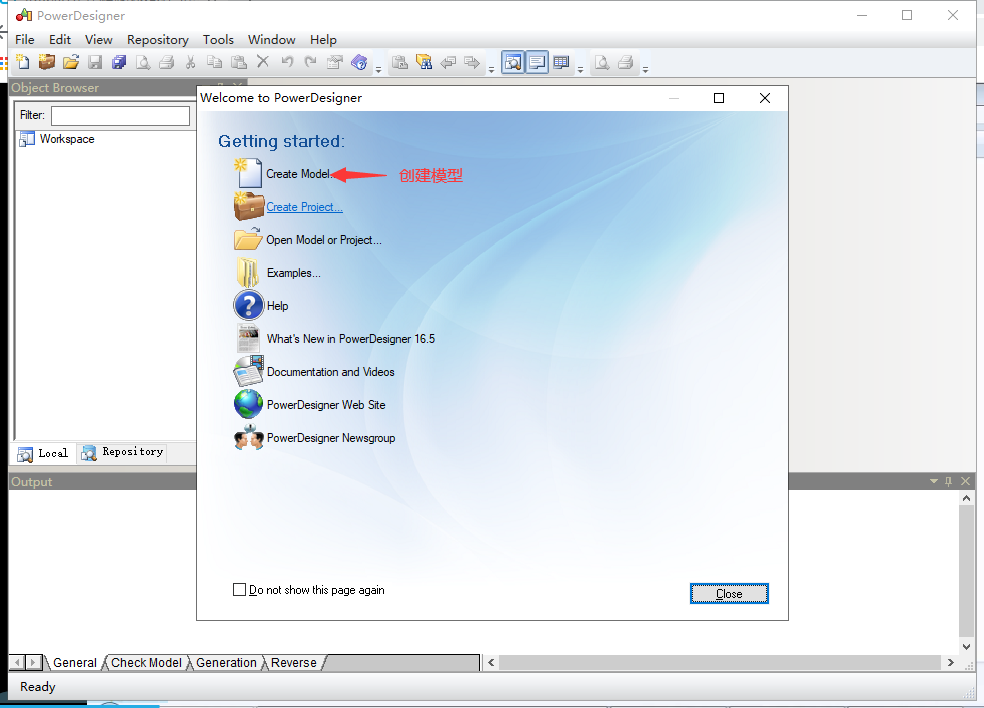
Task: Click the Copy toolbar icon
Action: [215, 62]
